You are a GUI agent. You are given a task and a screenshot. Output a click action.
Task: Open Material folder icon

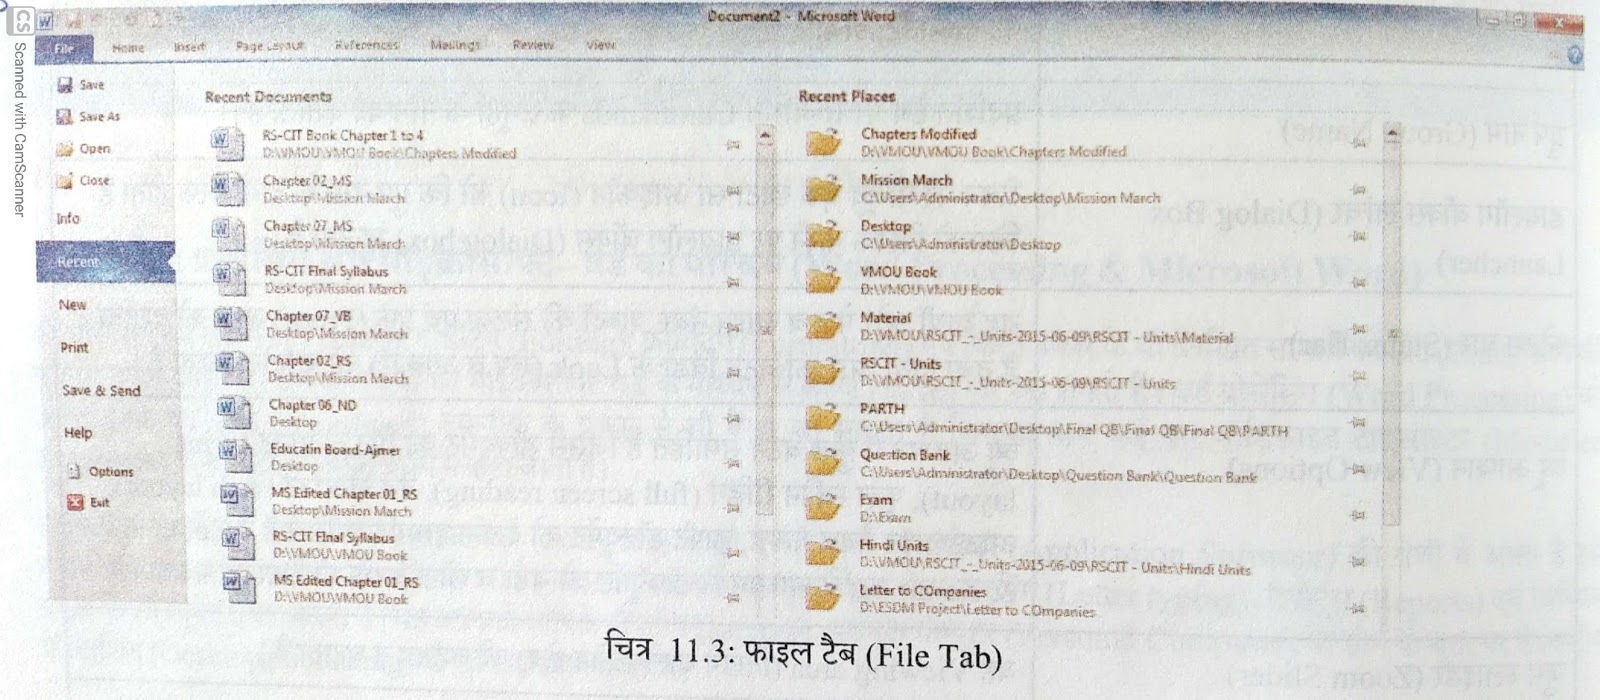[825, 326]
